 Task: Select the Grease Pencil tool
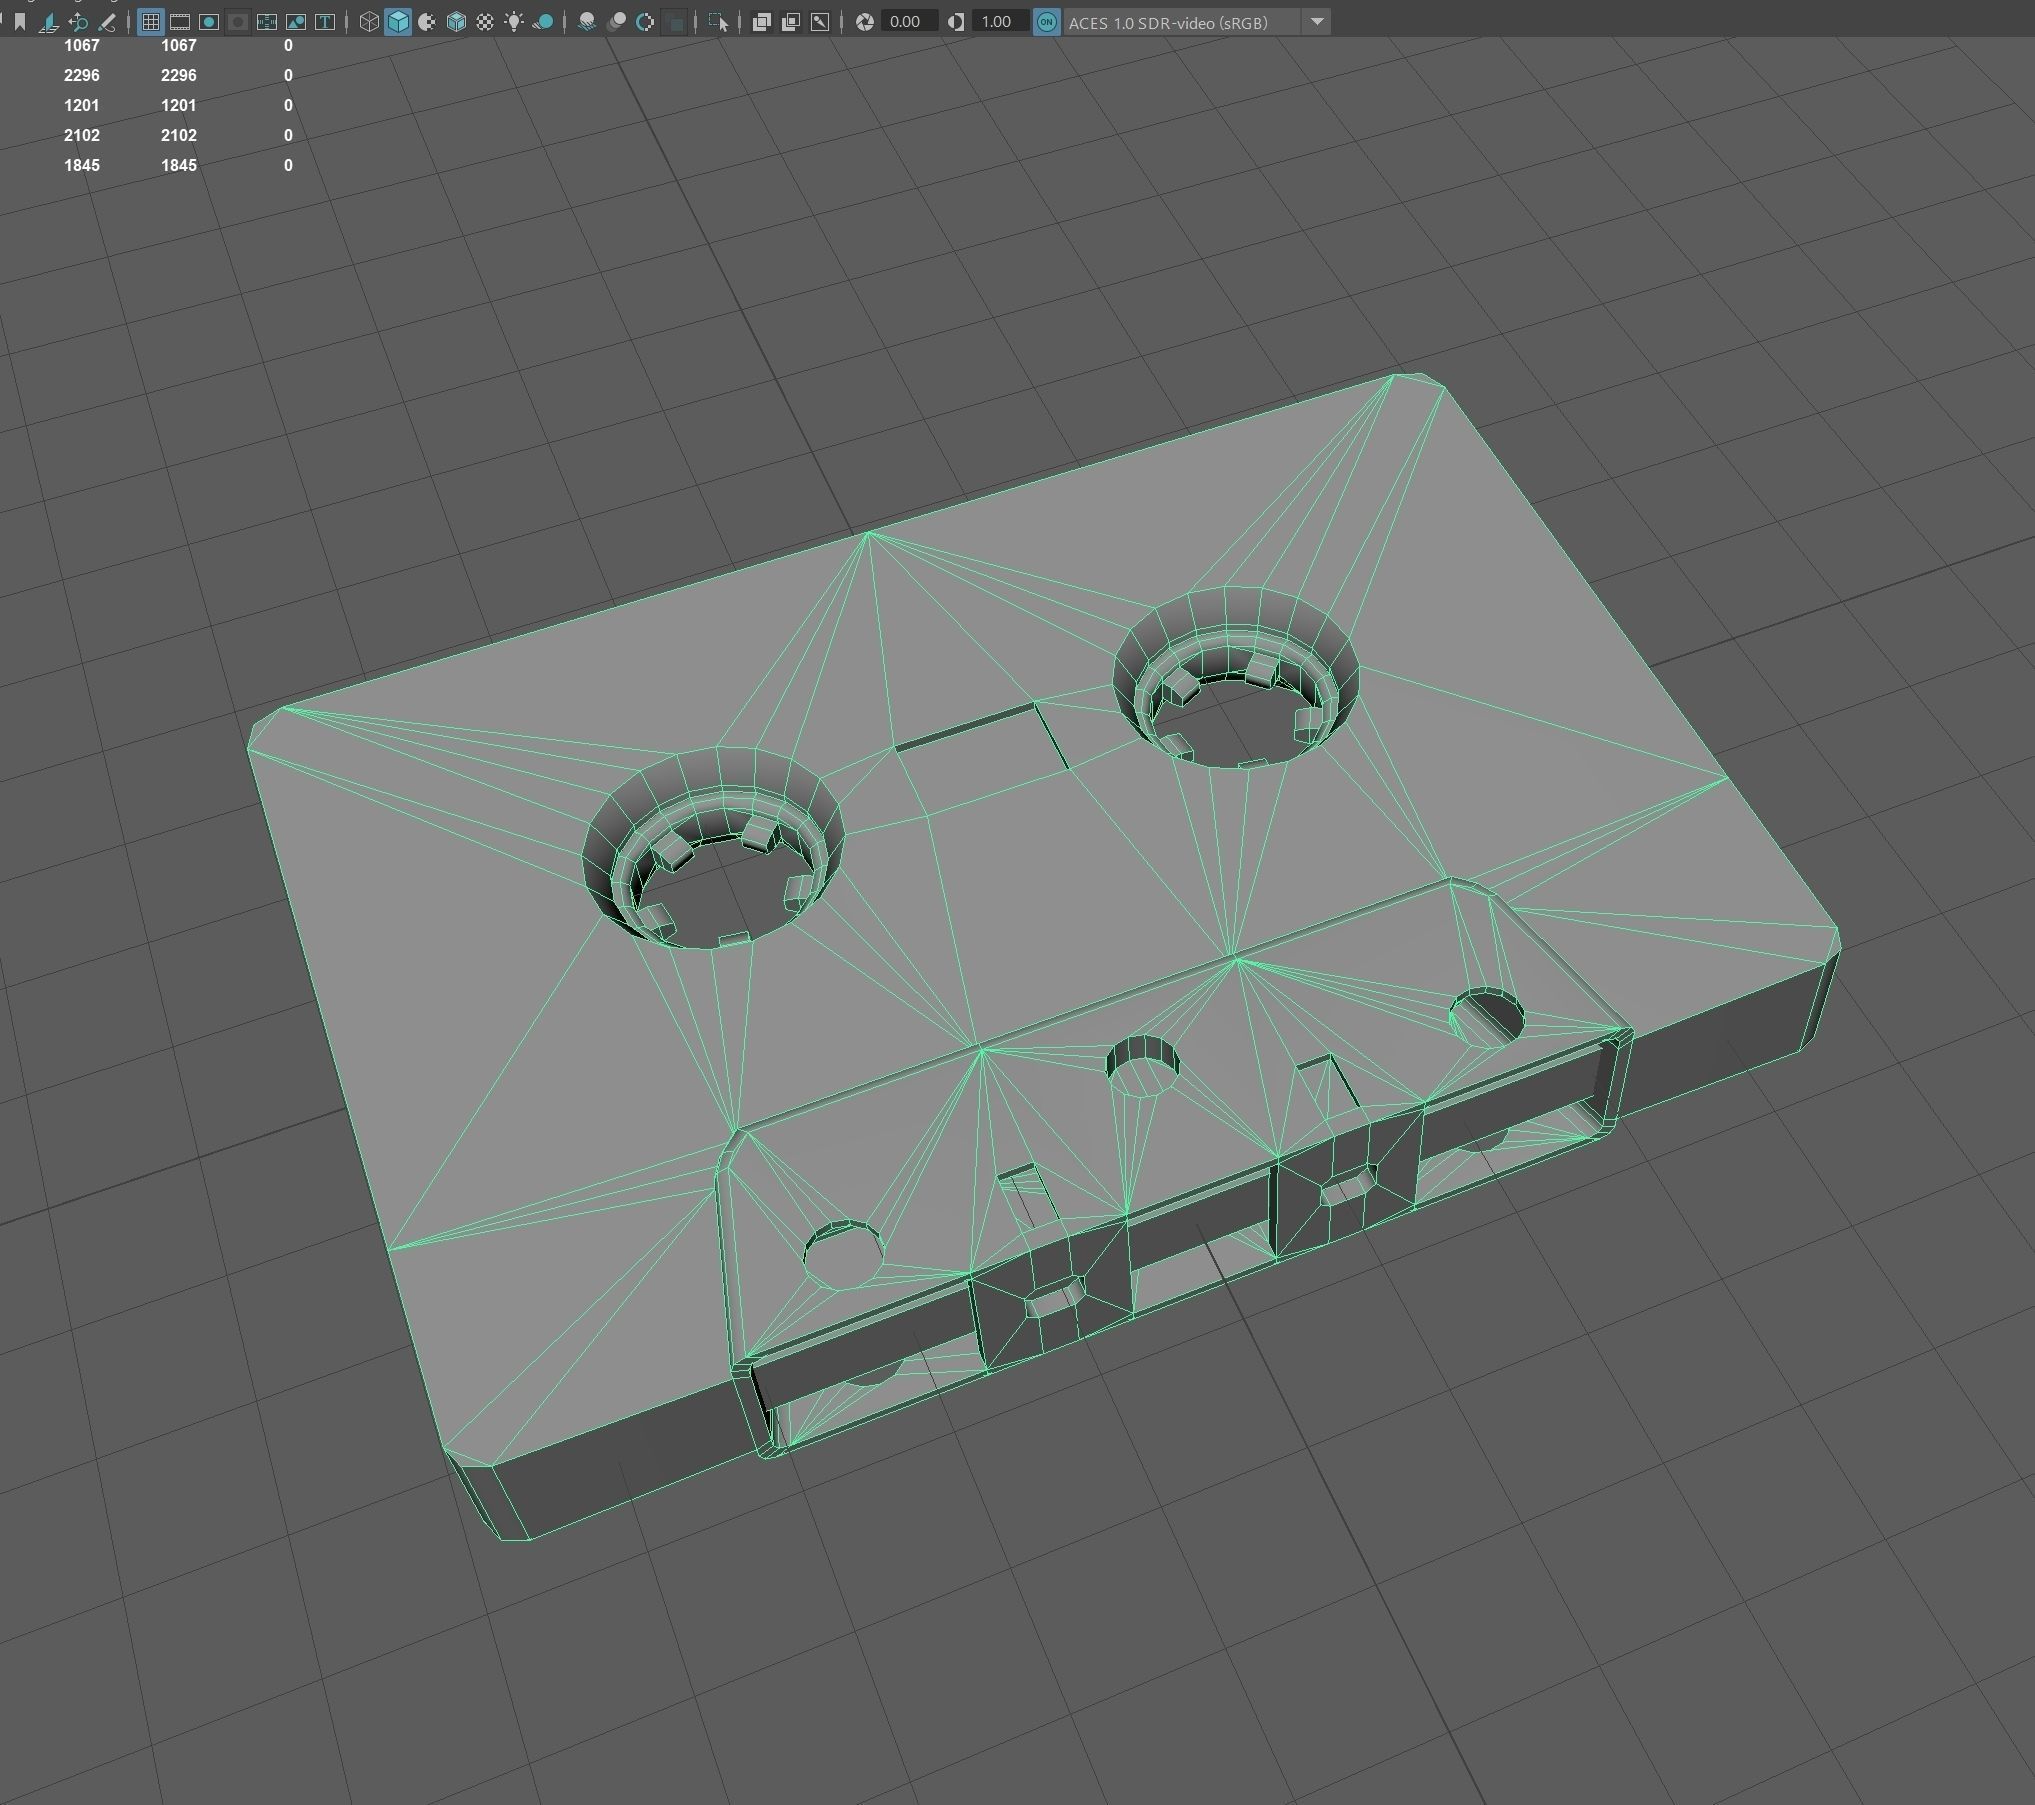coord(107,21)
